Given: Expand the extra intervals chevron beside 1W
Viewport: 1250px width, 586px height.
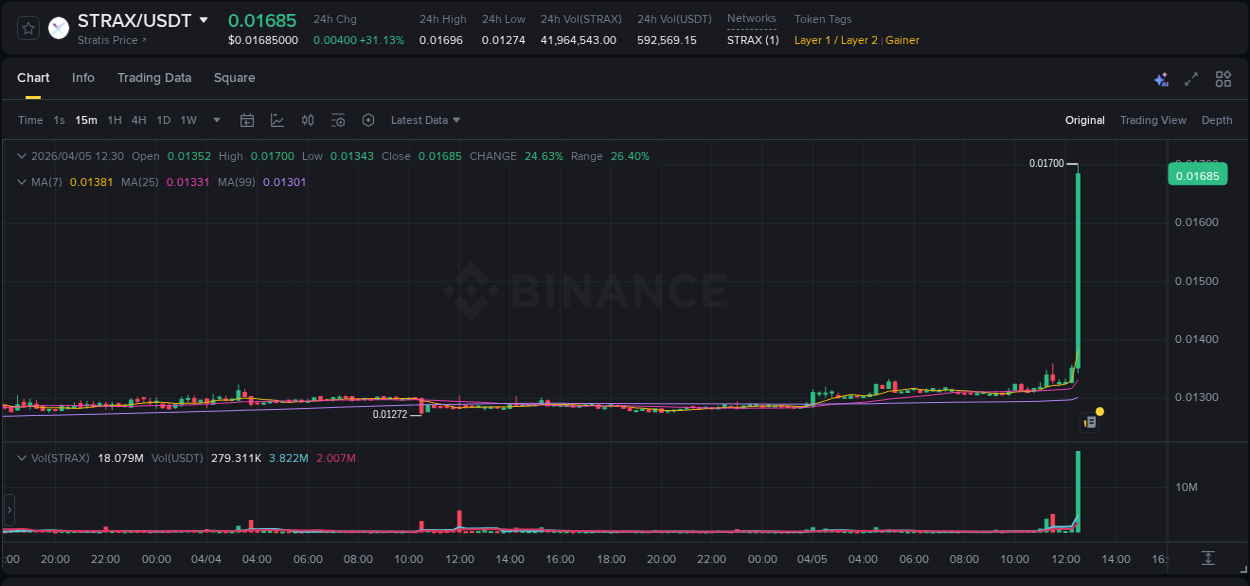Looking at the screenshot, I should (x=215, y=119).
